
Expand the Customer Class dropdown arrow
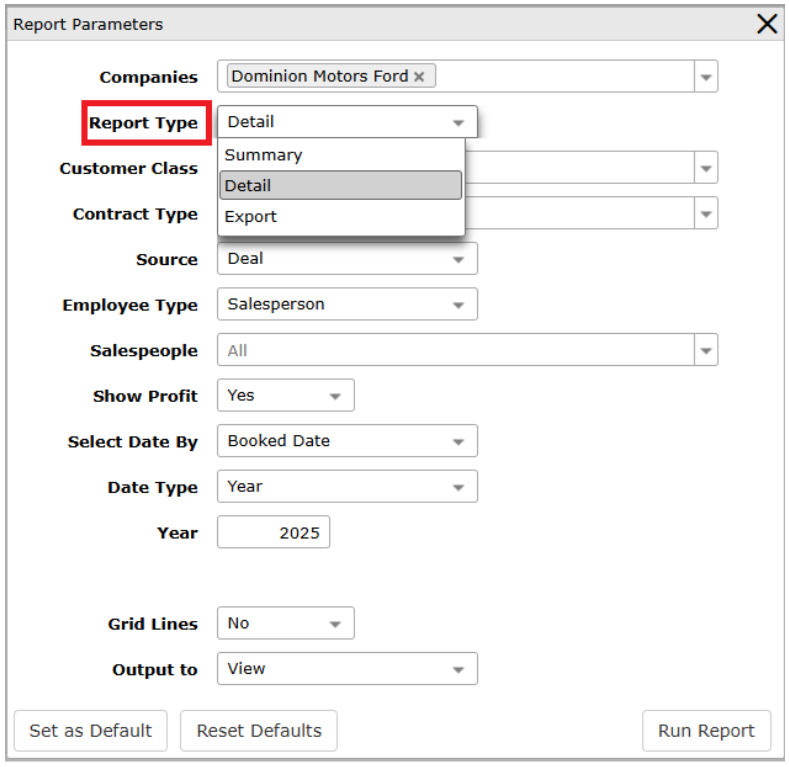click(x=706, y=168)
